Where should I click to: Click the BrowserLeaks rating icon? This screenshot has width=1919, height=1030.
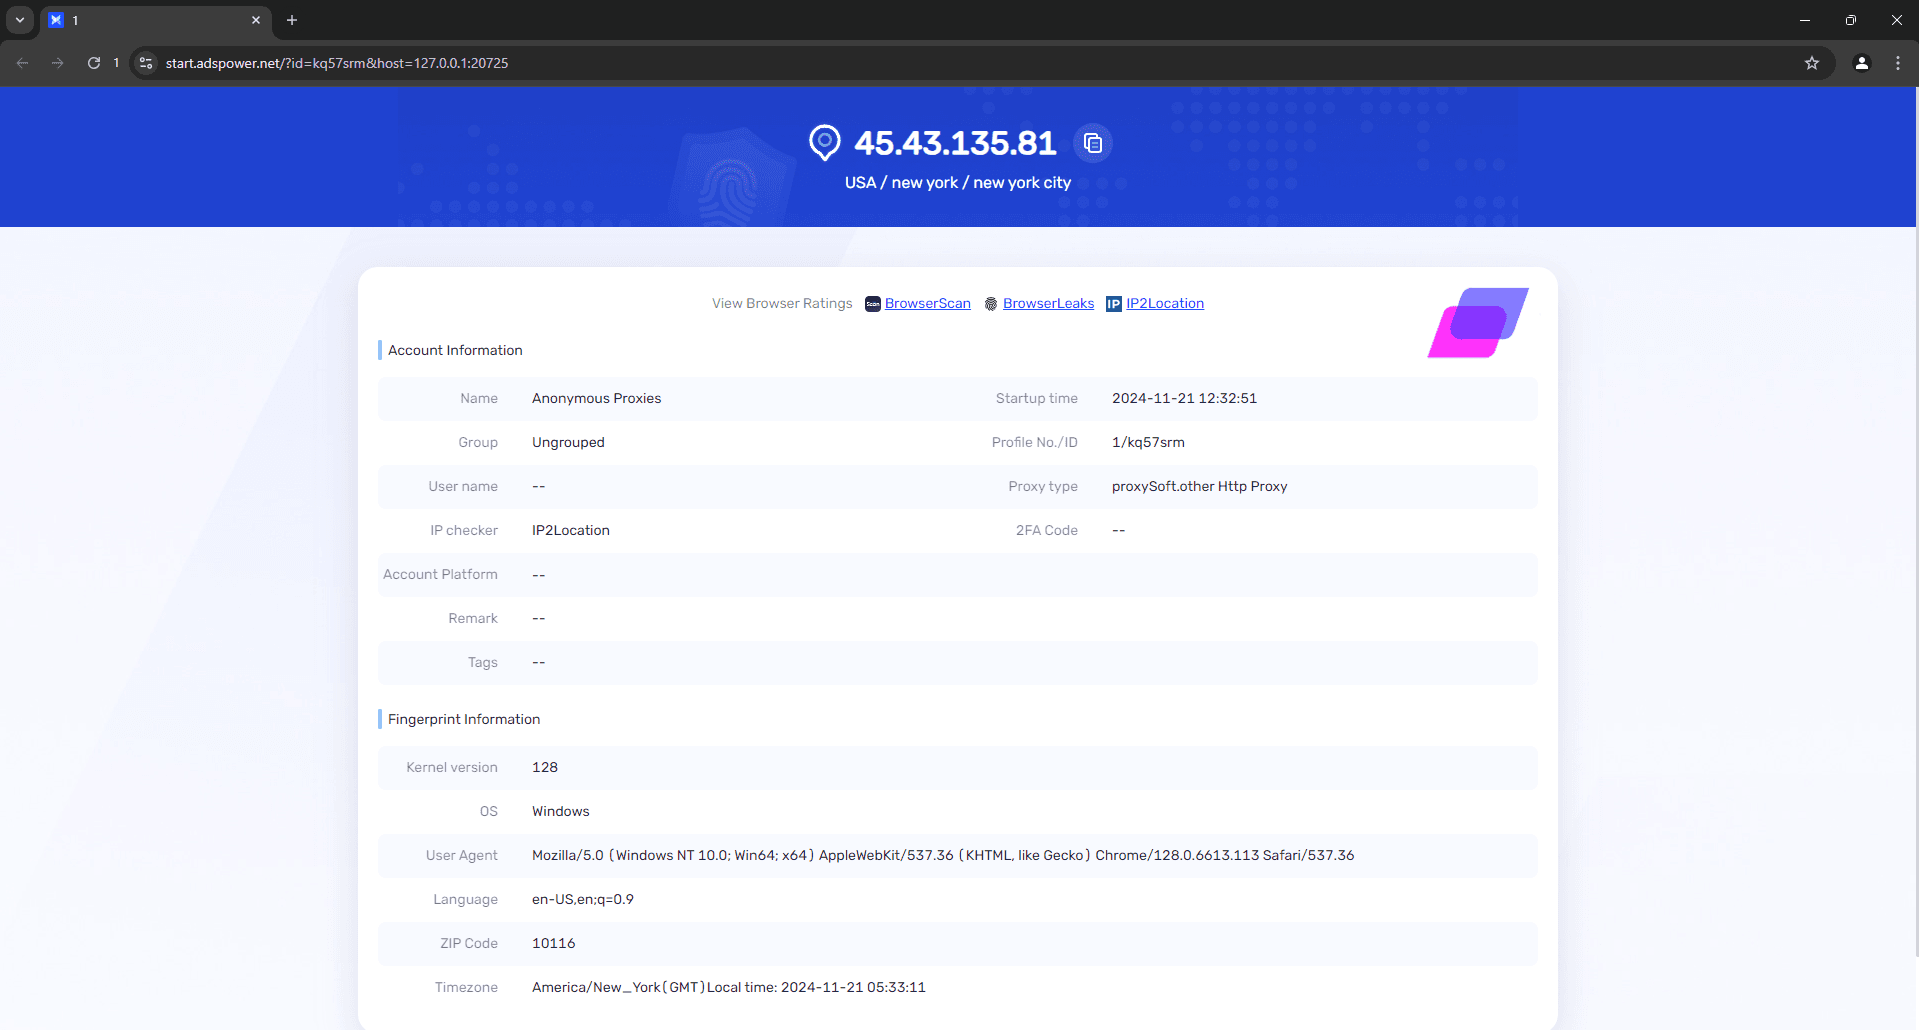coord(990,303)
